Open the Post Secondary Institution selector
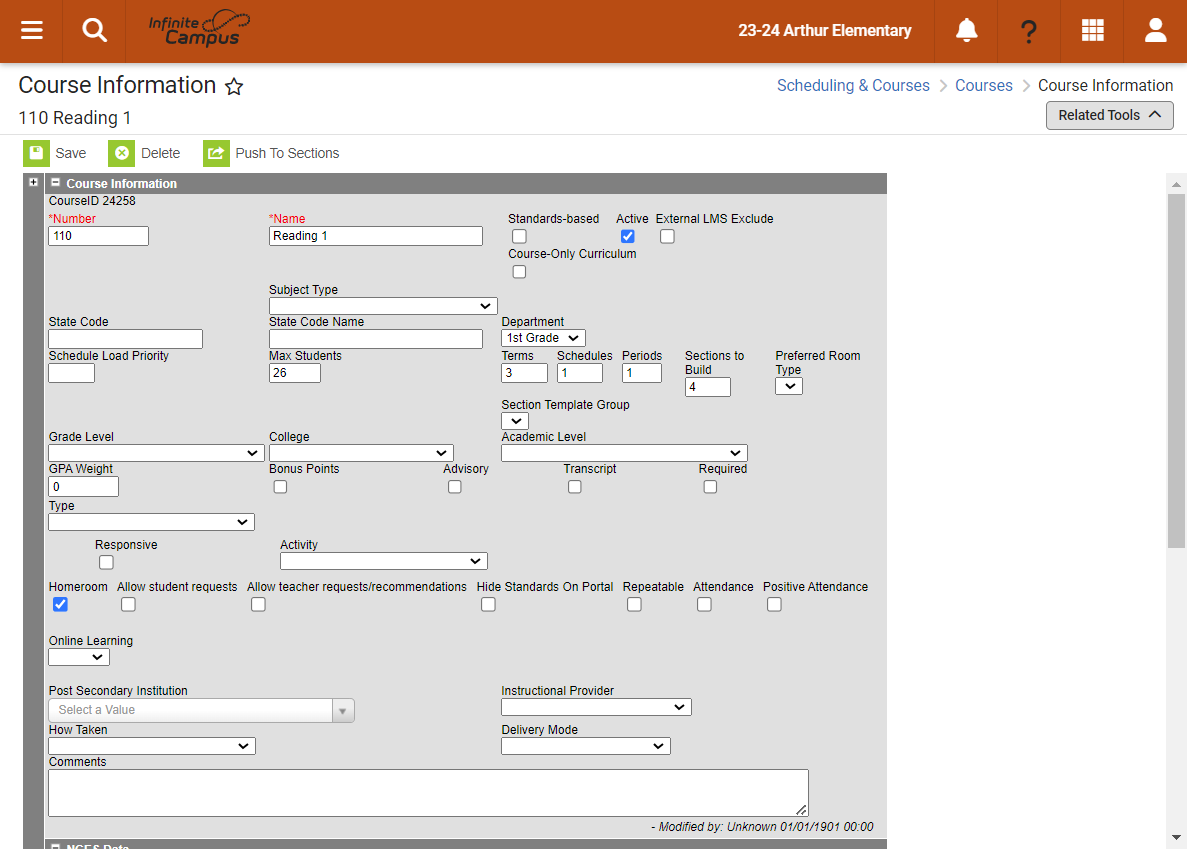1187x849 pixels. [201, 710]
